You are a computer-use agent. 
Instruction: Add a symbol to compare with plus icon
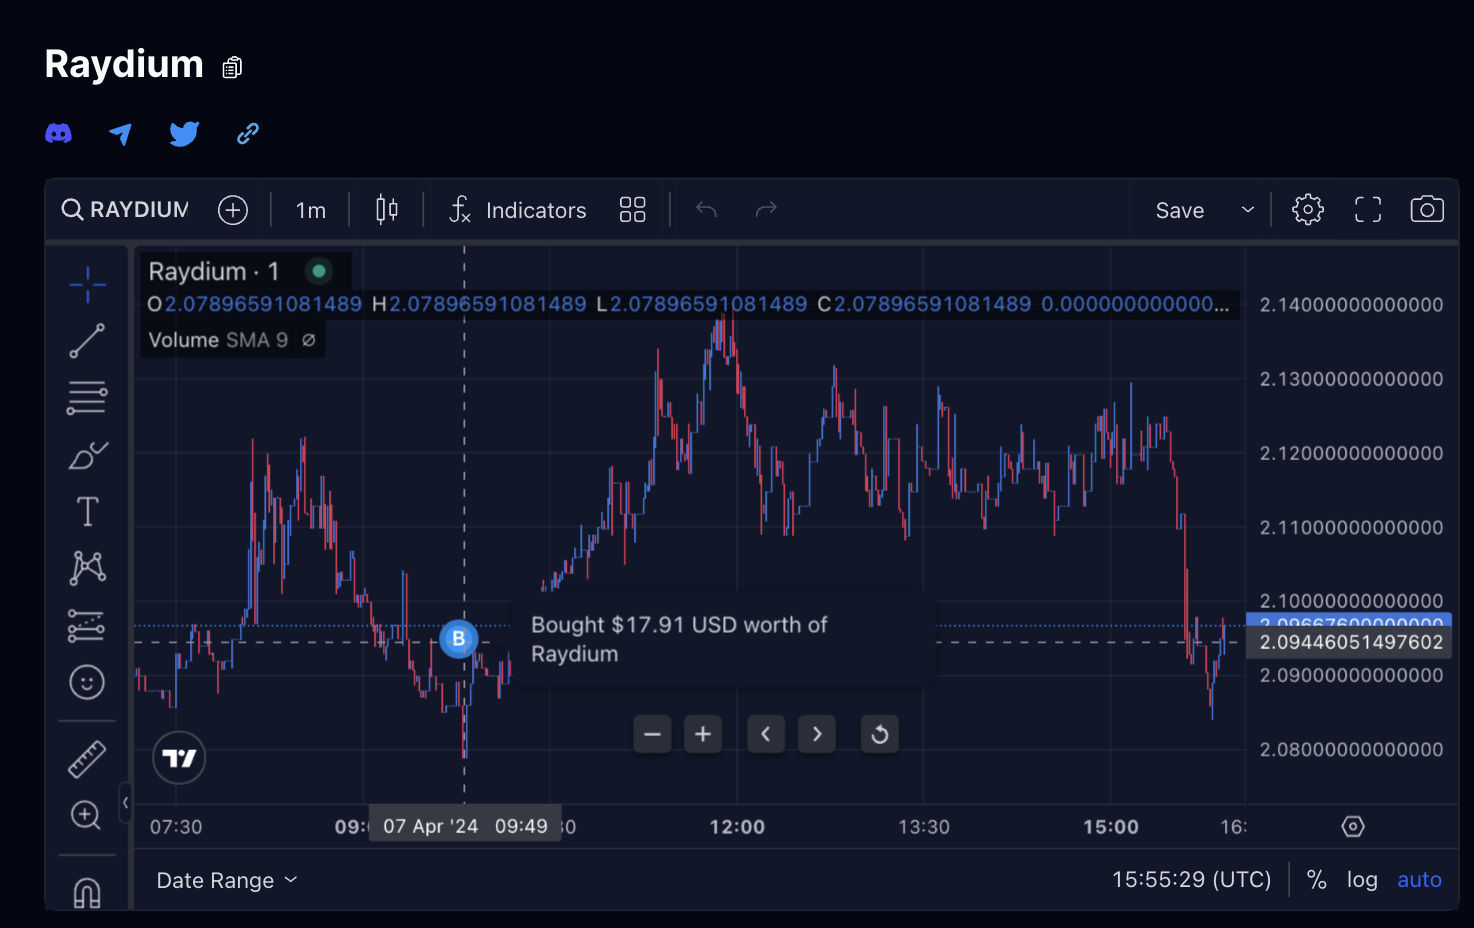(233, 210)
